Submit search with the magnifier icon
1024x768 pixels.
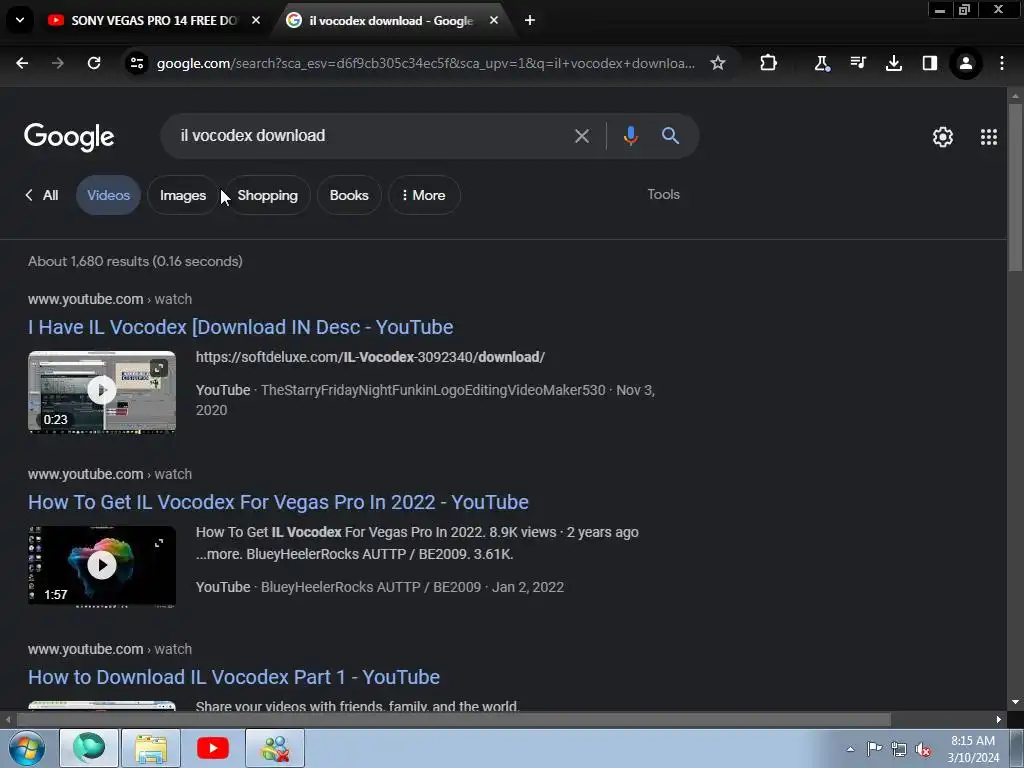pos(670,136)
